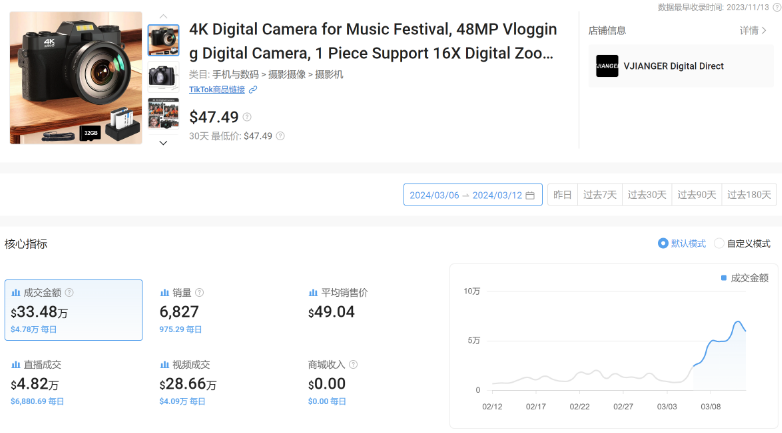Click the calendar icon in the date range field

530,195
